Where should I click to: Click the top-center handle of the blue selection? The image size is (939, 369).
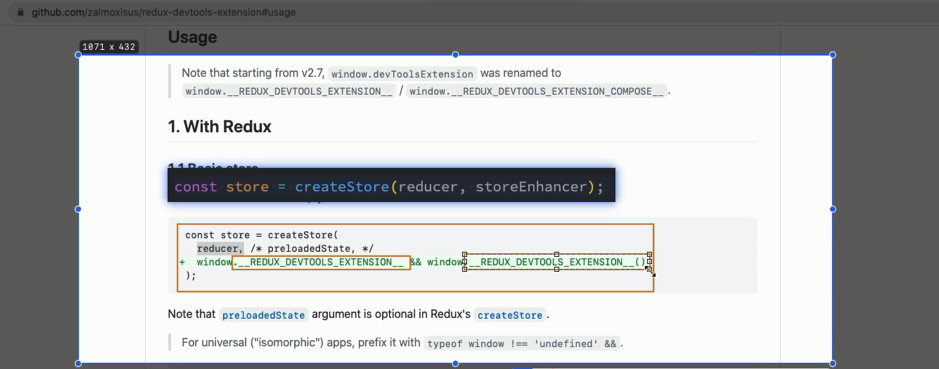click(x=455, y=55)
